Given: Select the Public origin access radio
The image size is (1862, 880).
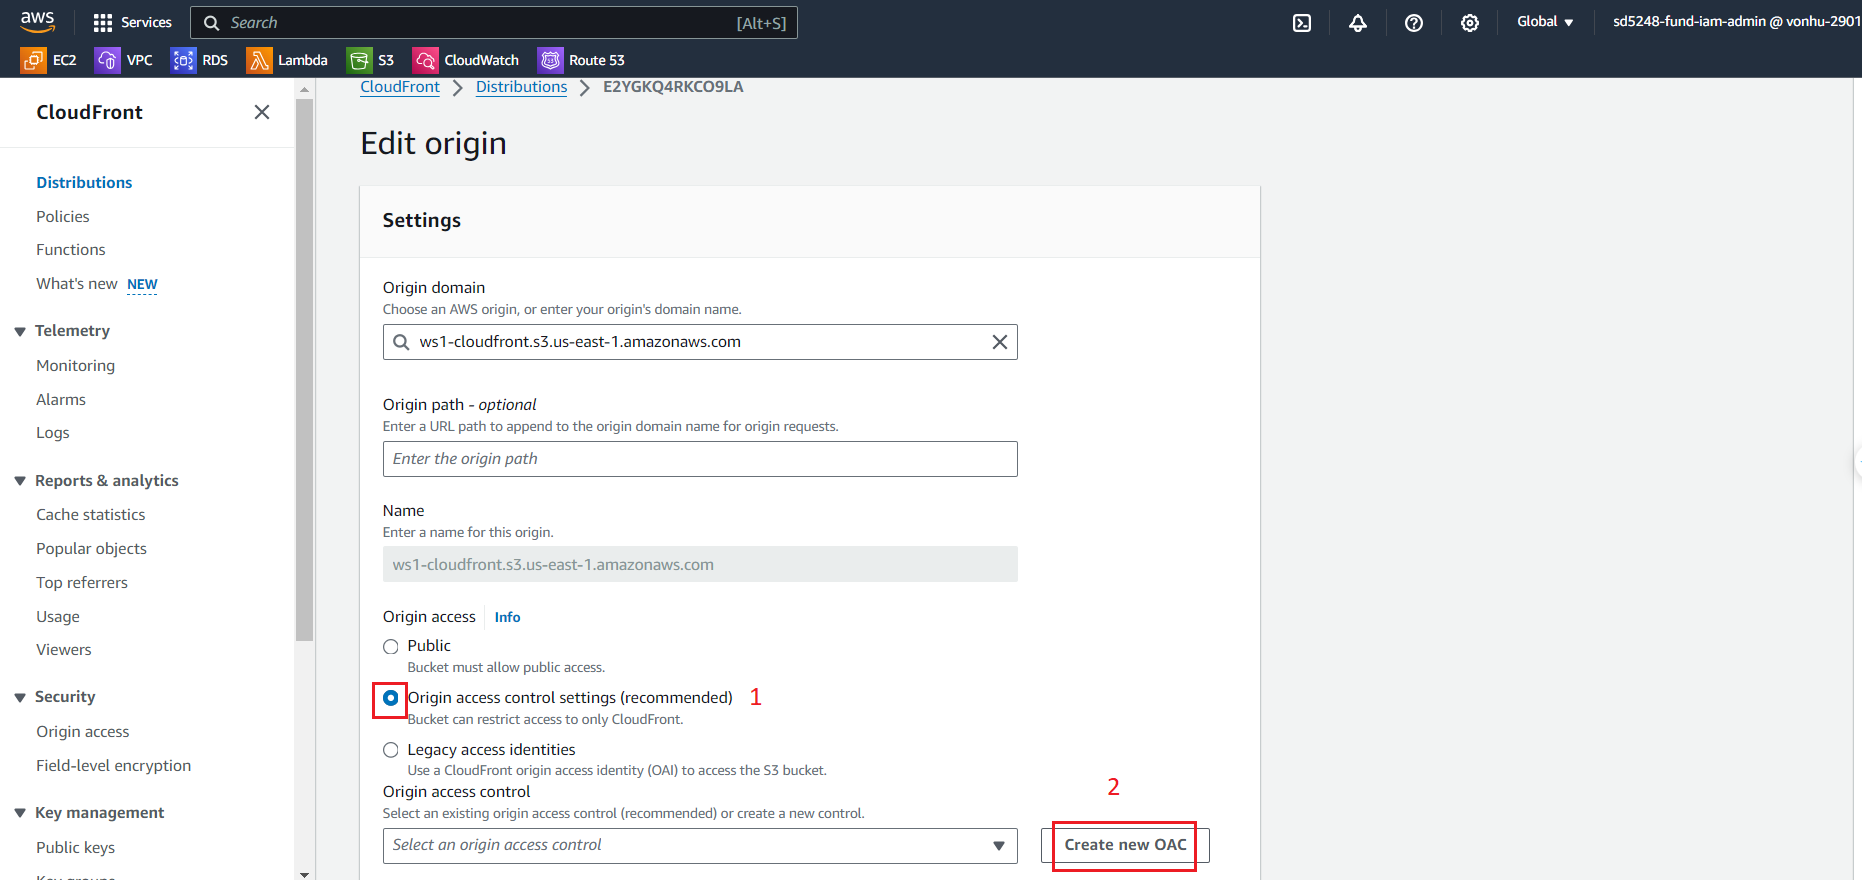Looking at the screenshot, I should point(391,647).
